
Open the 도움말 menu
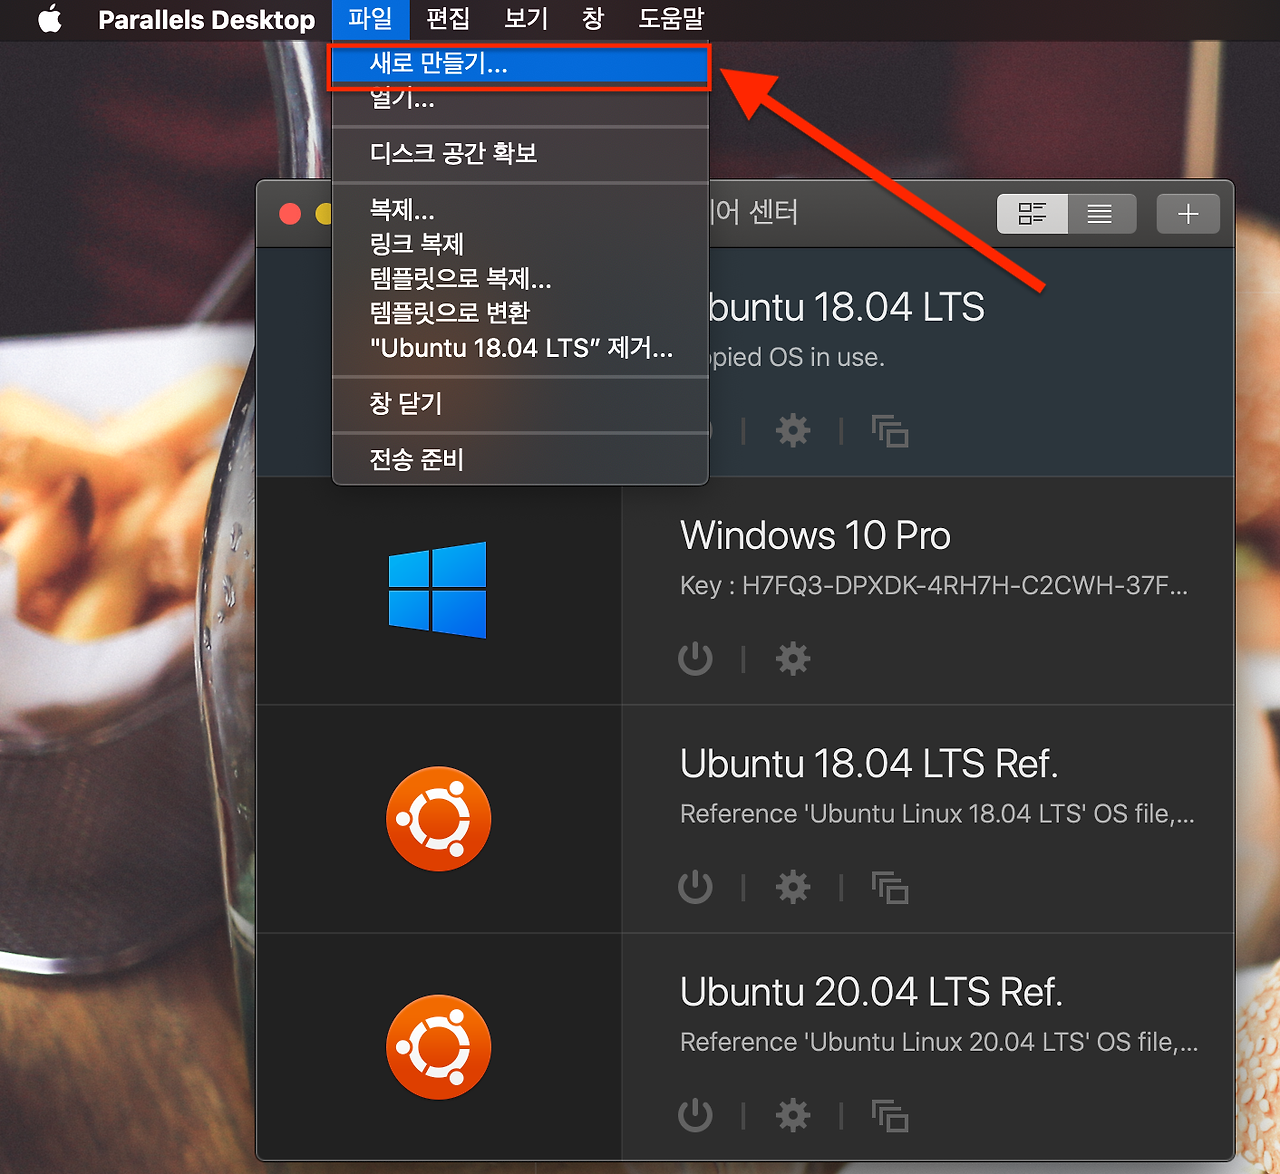671,19
